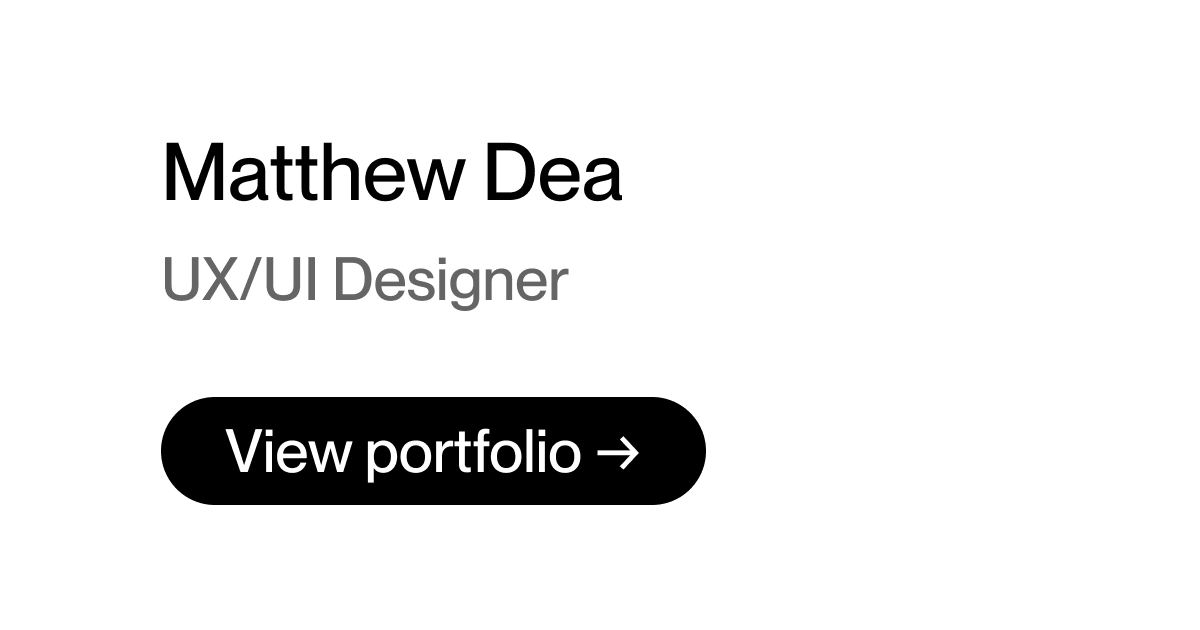Open the portfolio via the black pill button

click(433, 450)
